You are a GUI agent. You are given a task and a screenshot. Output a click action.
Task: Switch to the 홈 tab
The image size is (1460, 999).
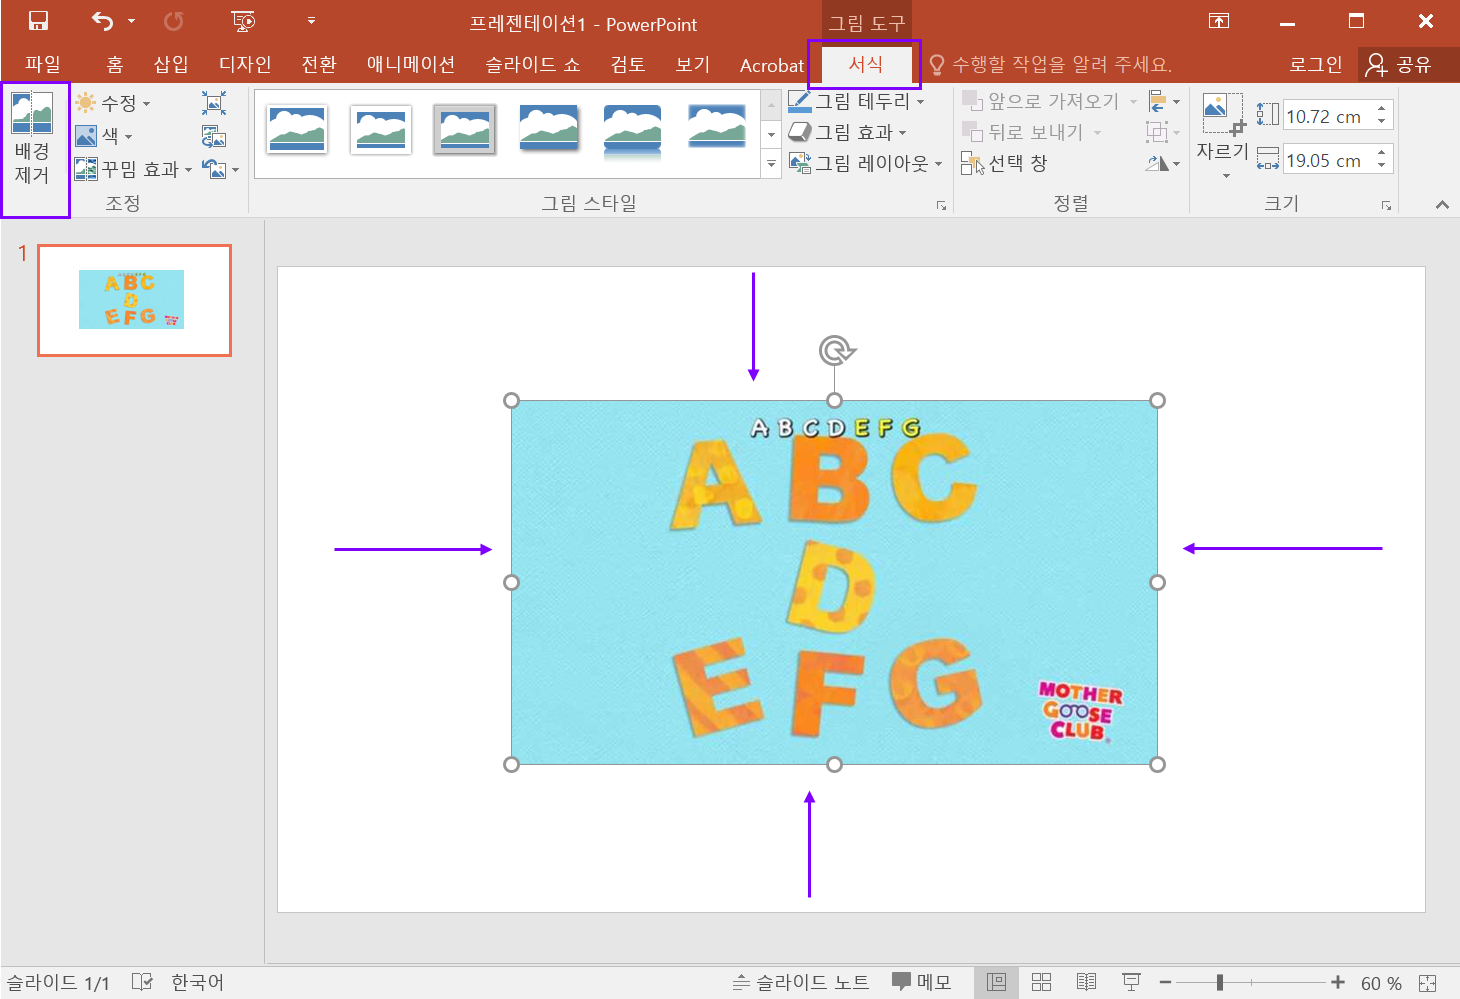click(115, 65)
